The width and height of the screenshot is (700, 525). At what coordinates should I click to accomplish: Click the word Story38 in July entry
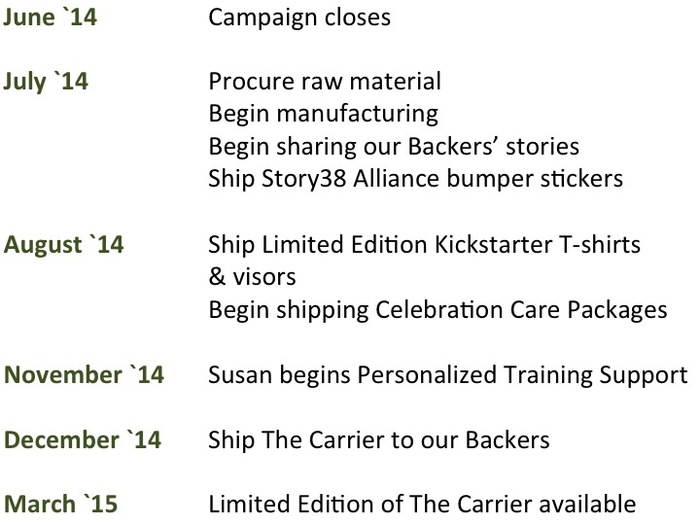point(304,179)
